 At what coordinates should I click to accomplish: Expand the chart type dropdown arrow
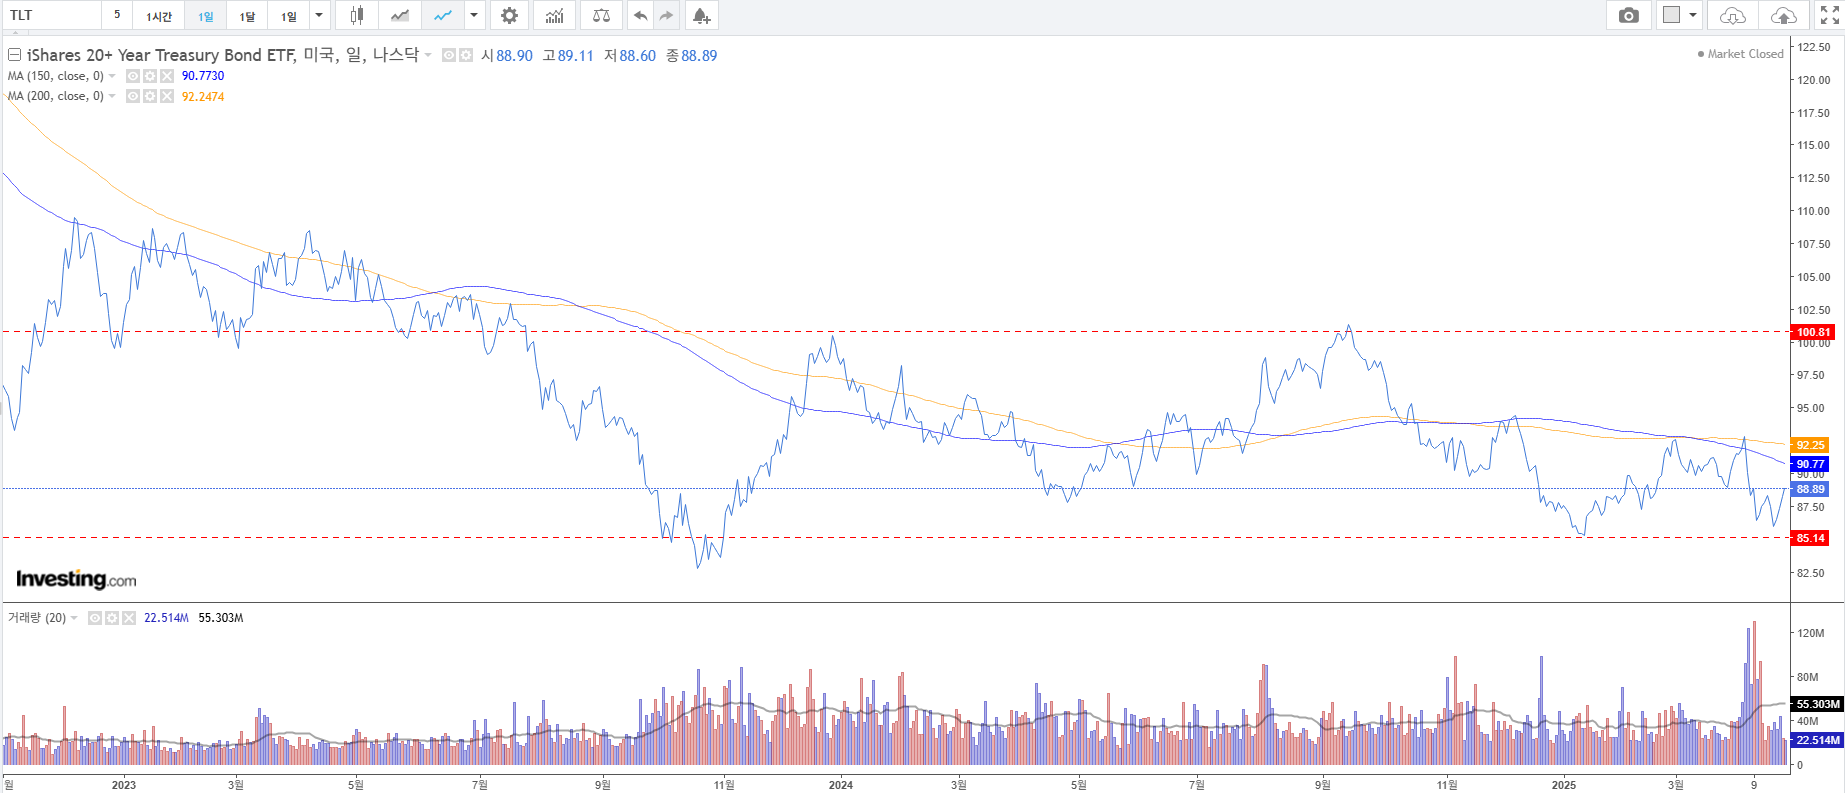pos(474,15)
